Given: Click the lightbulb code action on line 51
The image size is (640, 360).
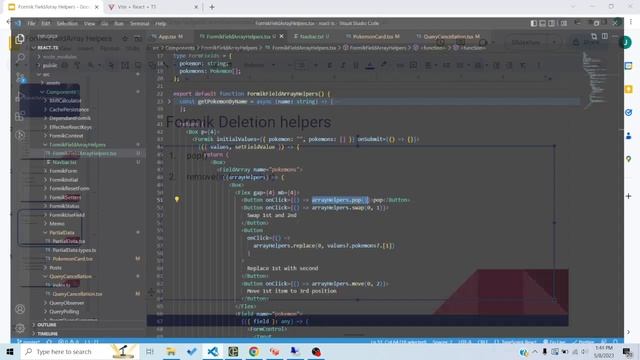Looking at the screenshot, I should point(177,200).
